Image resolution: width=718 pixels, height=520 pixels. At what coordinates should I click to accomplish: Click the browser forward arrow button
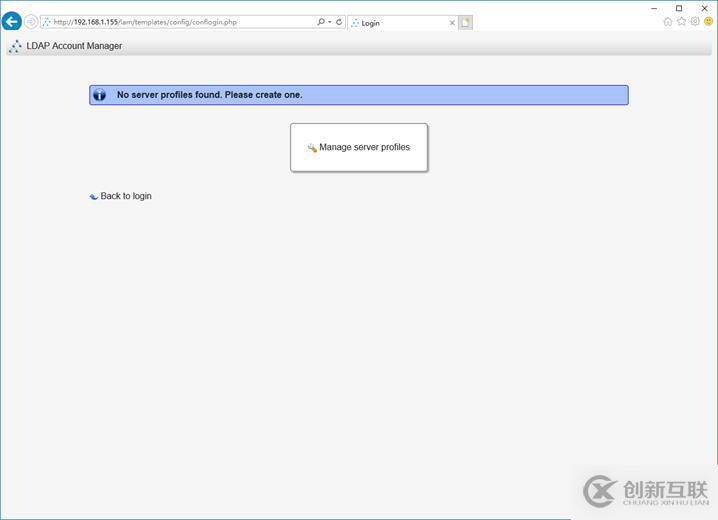(x=31, y=22)
